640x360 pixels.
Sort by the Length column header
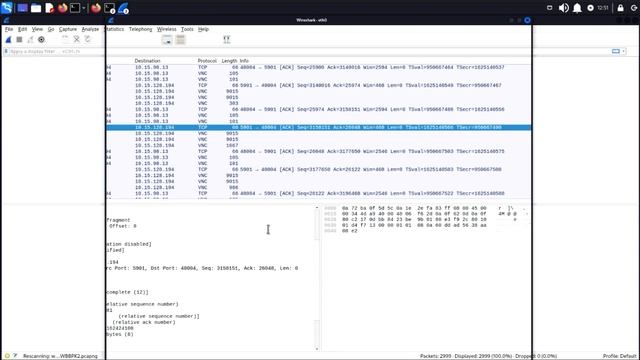coord(229,61)
